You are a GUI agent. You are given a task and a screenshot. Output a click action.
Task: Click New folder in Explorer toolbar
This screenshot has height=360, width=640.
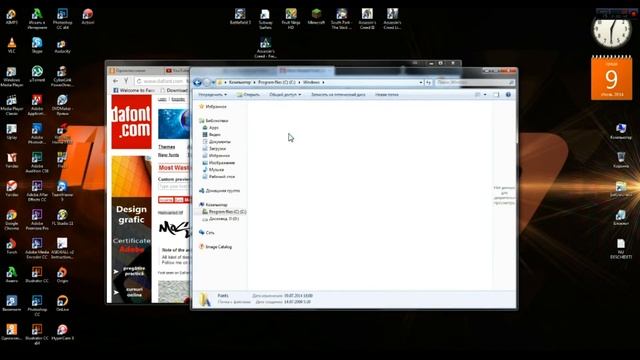tap(387, 95)
